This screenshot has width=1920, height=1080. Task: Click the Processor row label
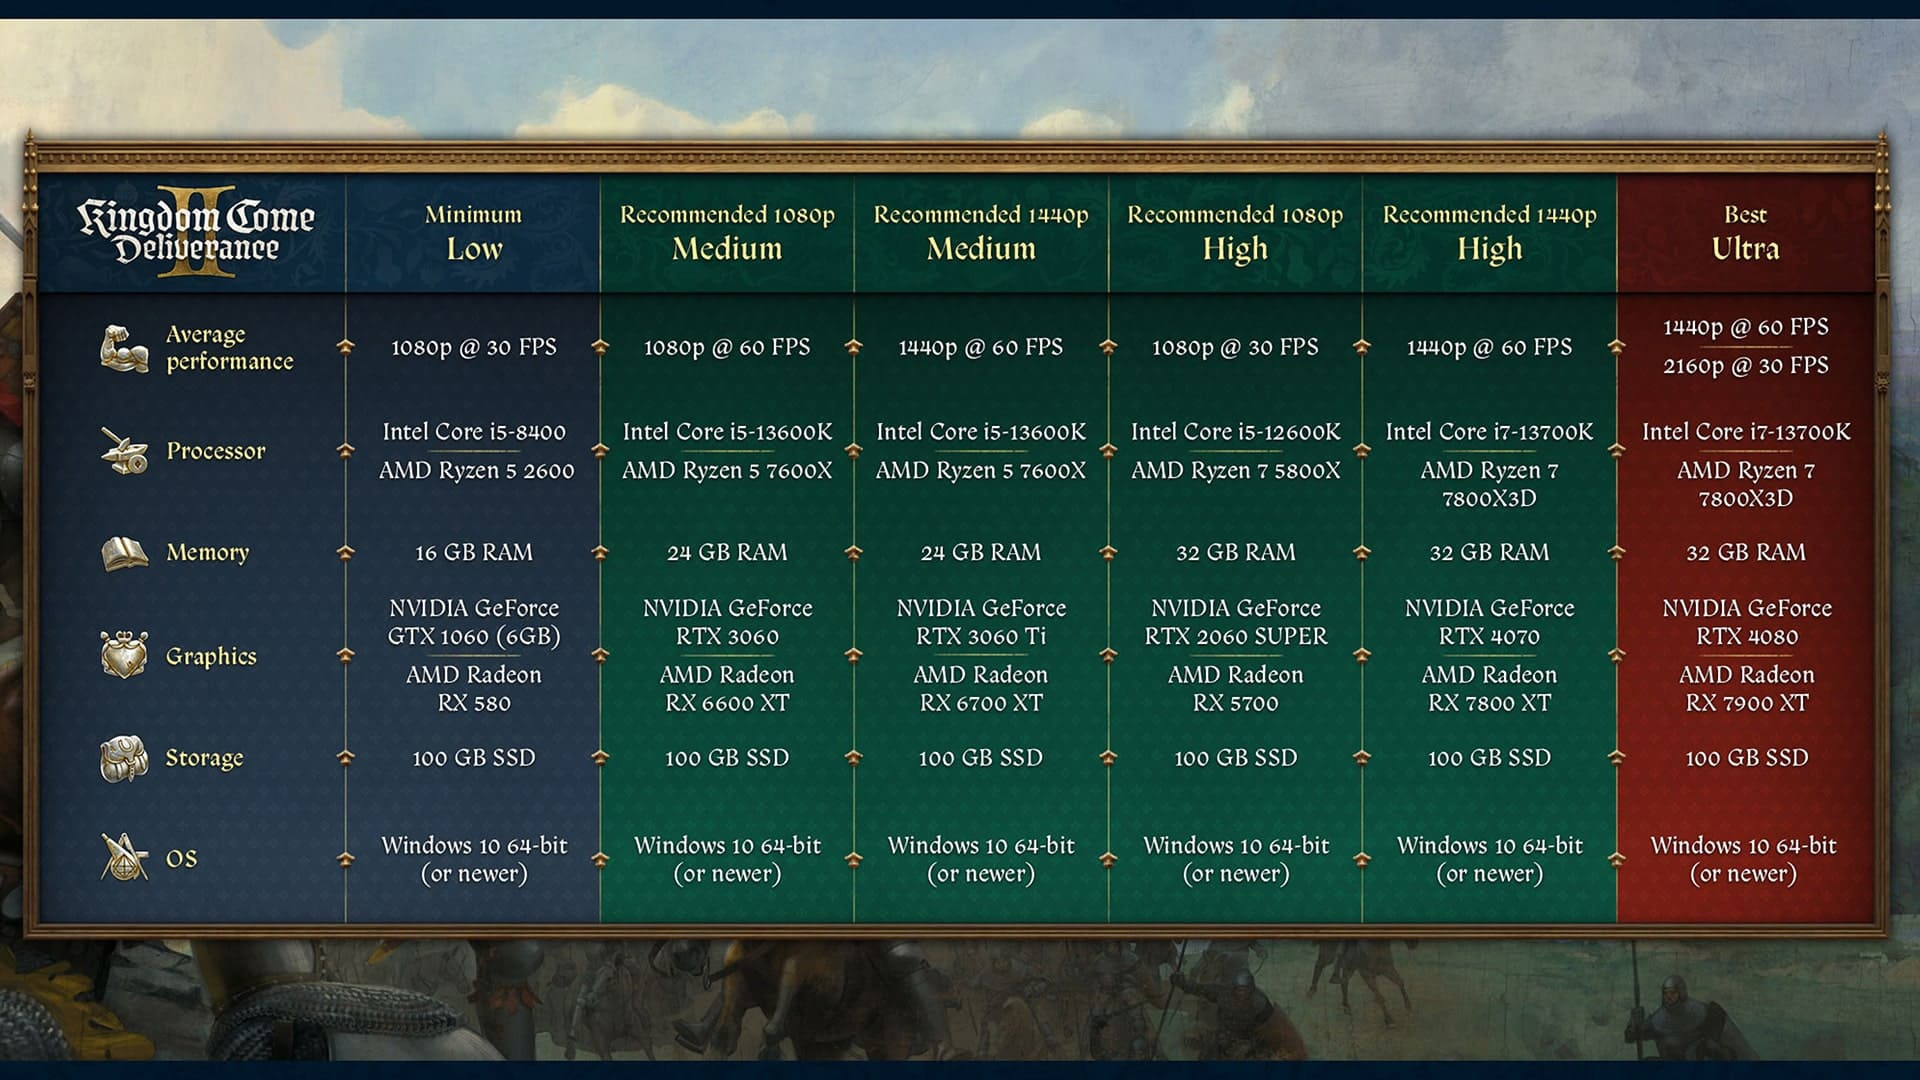(x=216, y=451)
